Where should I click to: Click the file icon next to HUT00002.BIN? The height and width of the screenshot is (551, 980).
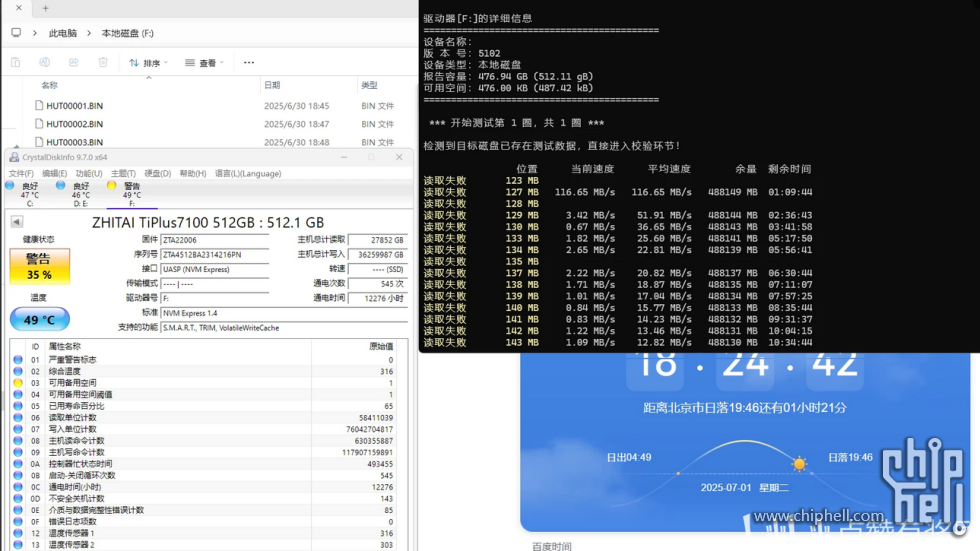39,124
